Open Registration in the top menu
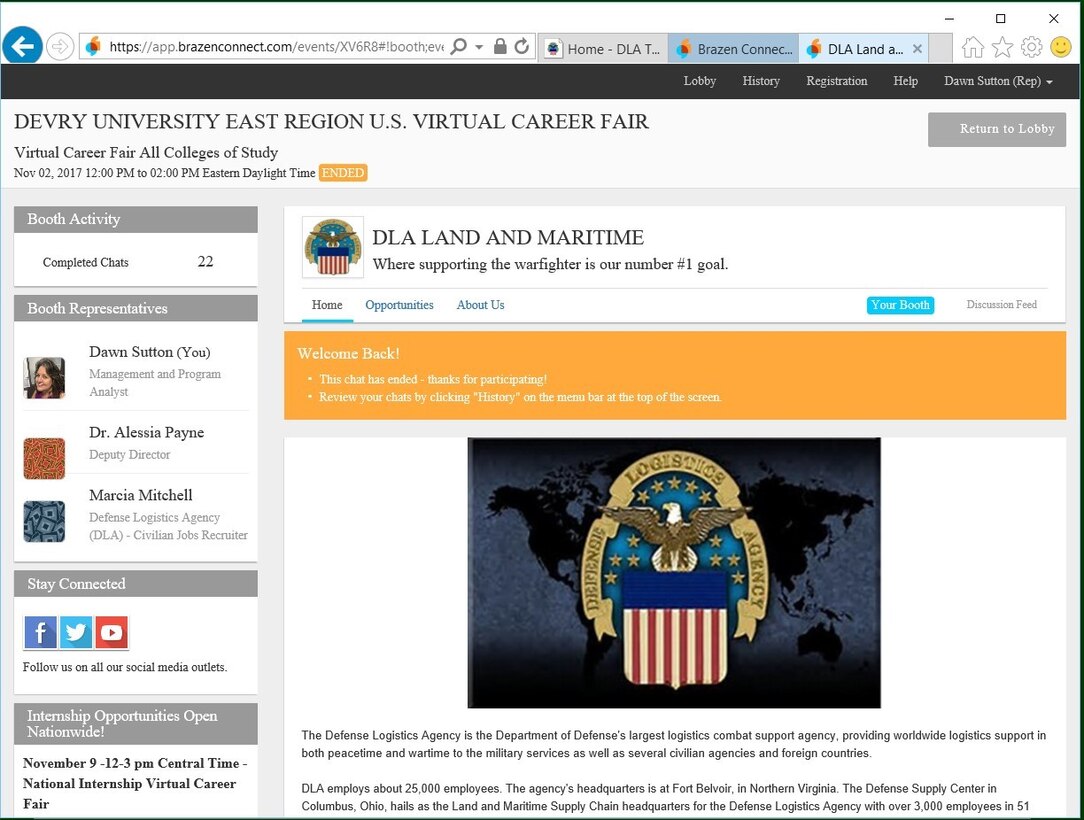The image size is (1084, 820). pos(837,81)
